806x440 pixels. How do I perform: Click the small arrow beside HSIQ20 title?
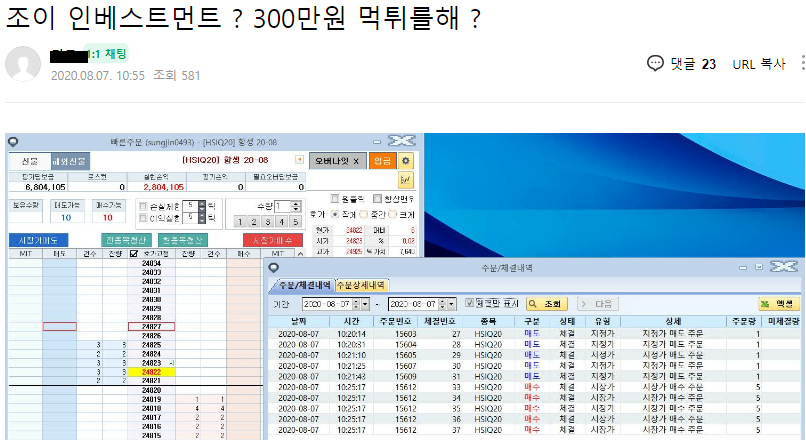[299, 160]
